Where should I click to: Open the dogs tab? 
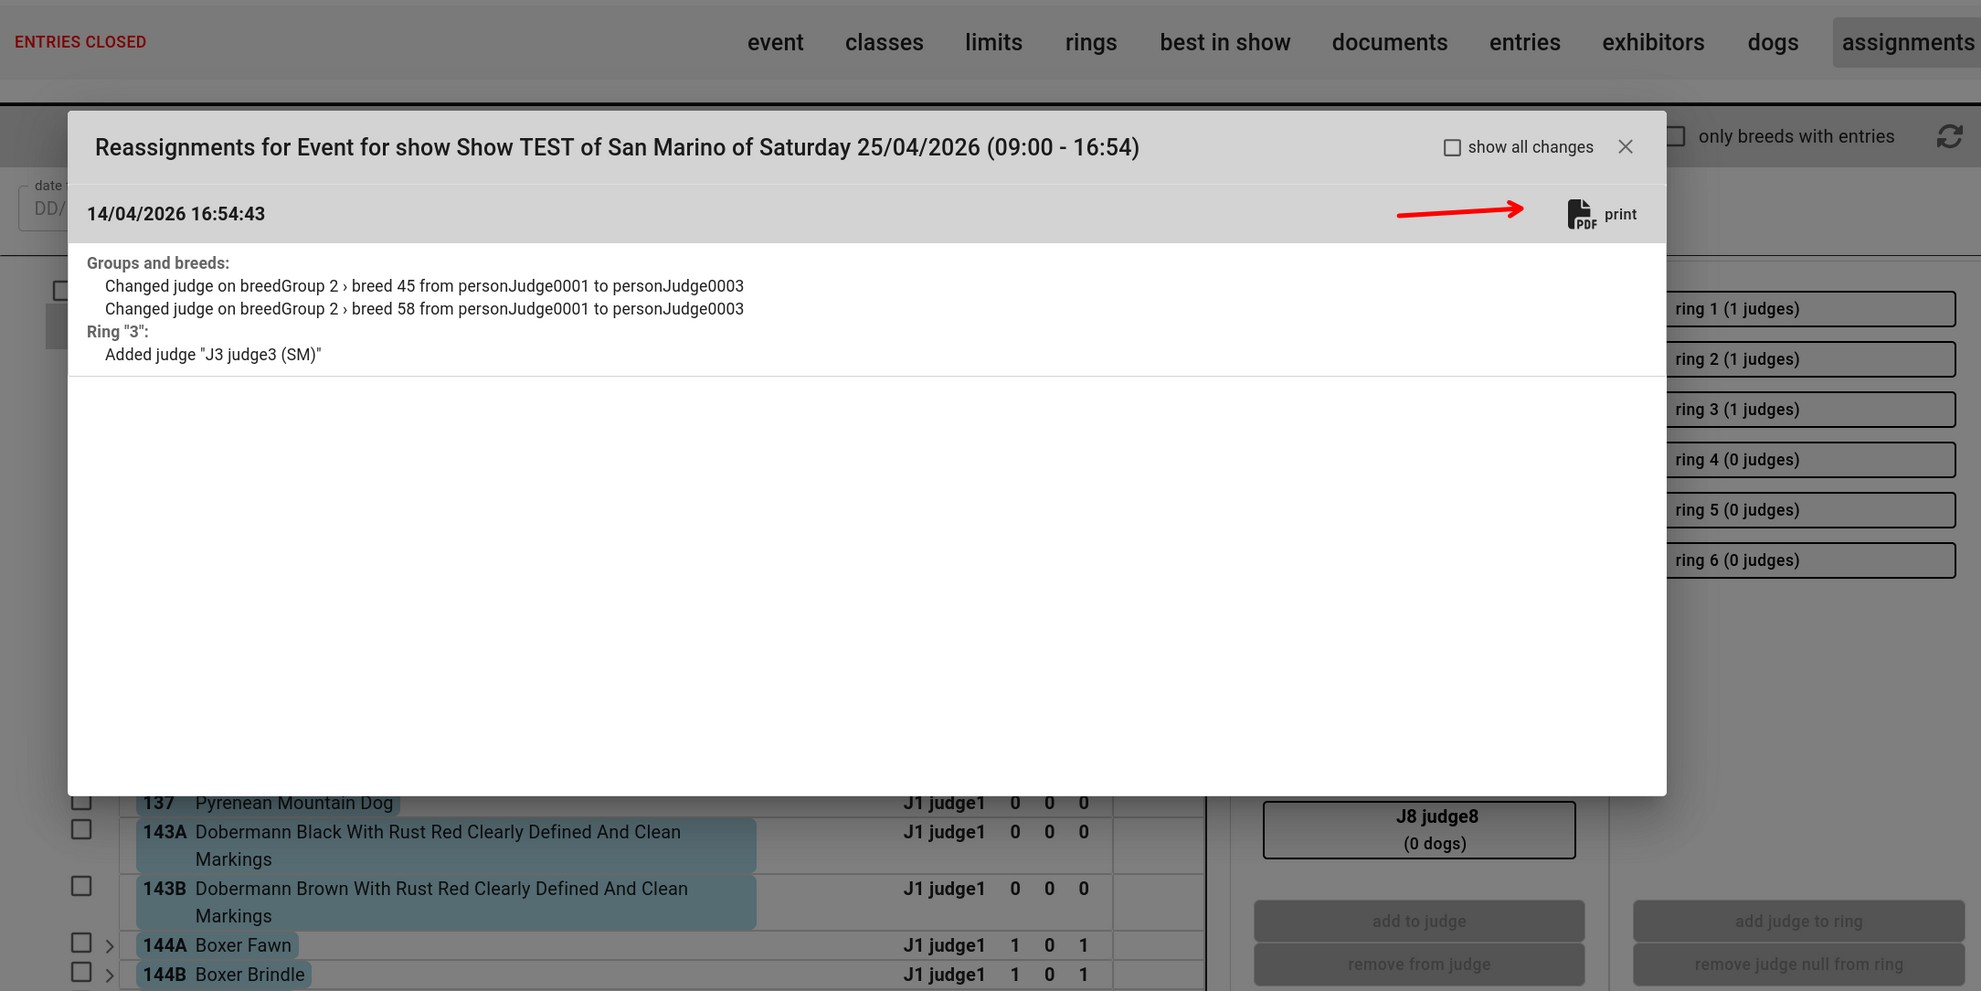tap(1773, 43)
